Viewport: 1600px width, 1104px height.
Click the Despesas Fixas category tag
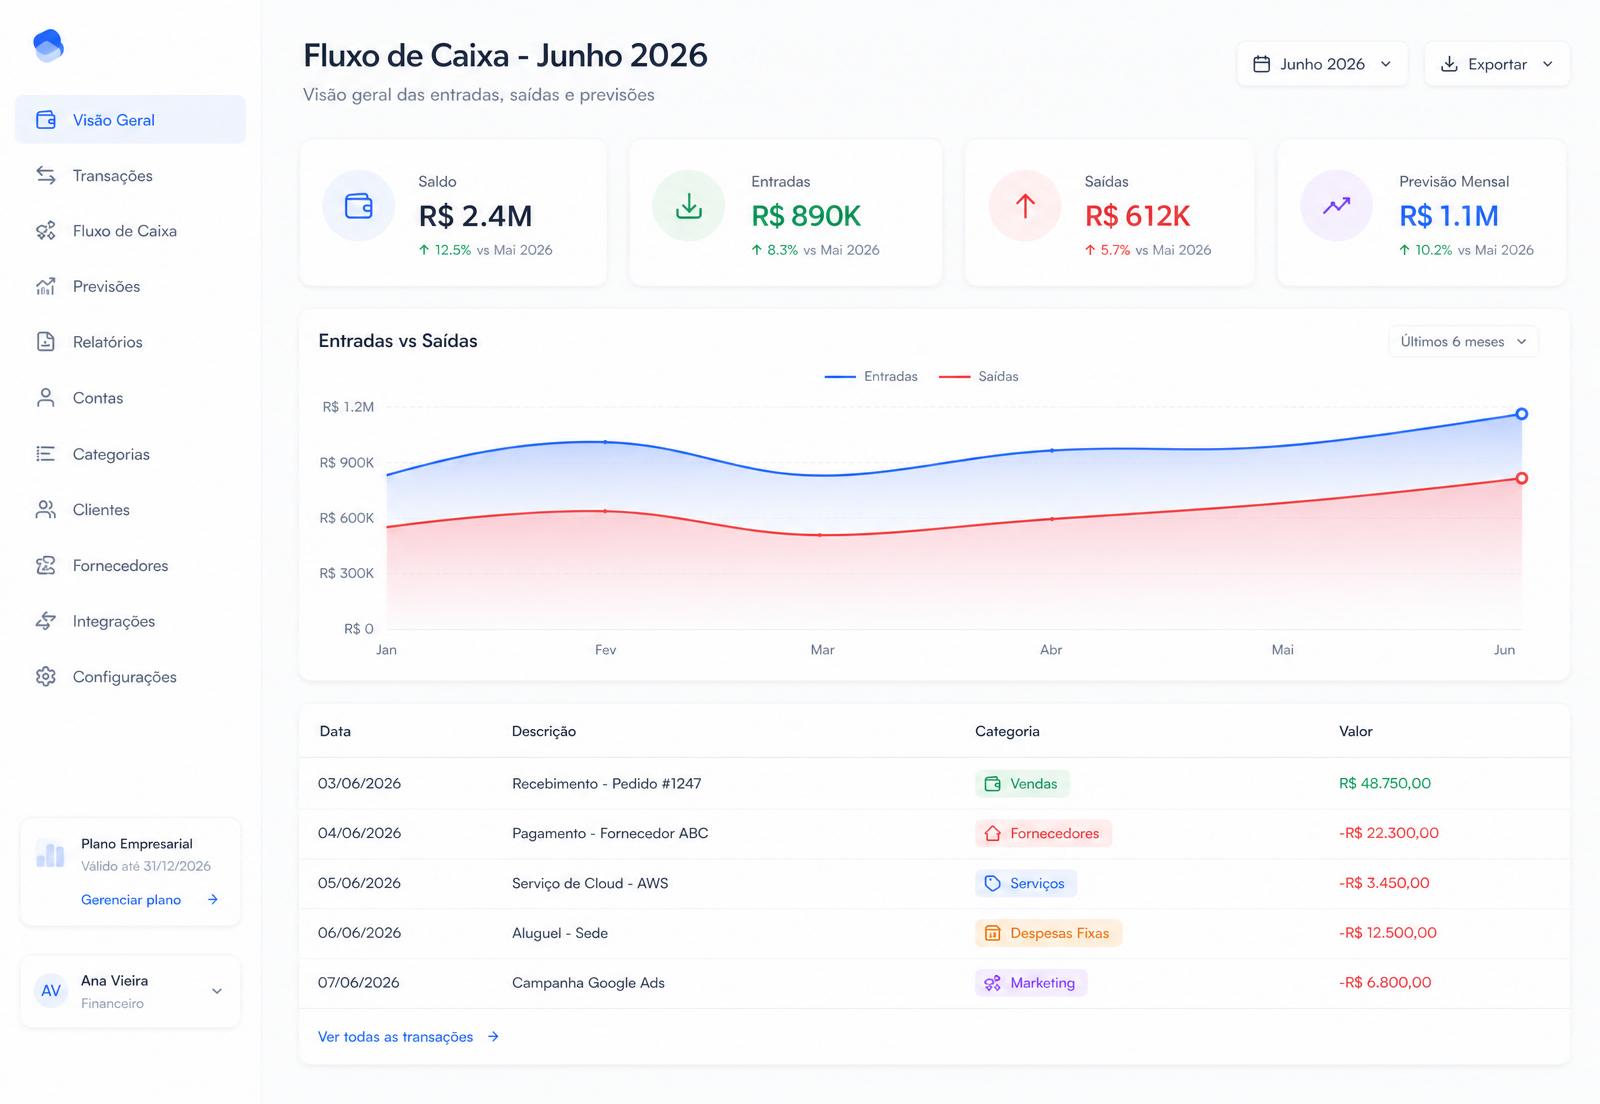click(x=1048, y=933)
